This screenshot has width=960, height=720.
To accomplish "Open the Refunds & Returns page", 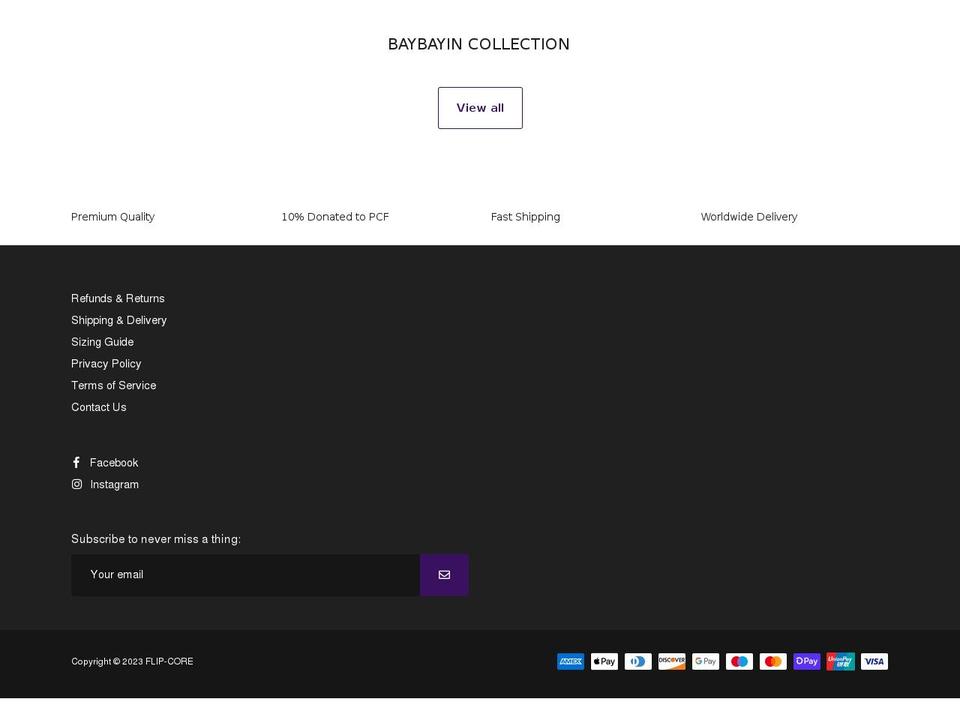I will [117, 298].
